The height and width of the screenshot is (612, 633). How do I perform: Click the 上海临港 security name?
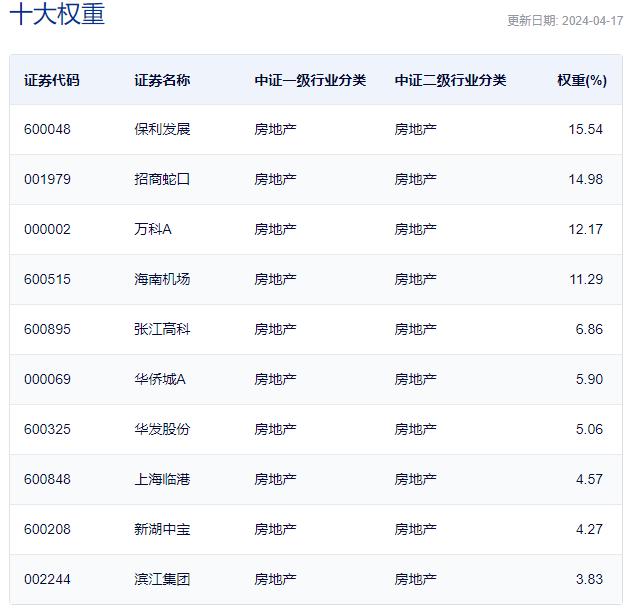(x=162, y=480)
